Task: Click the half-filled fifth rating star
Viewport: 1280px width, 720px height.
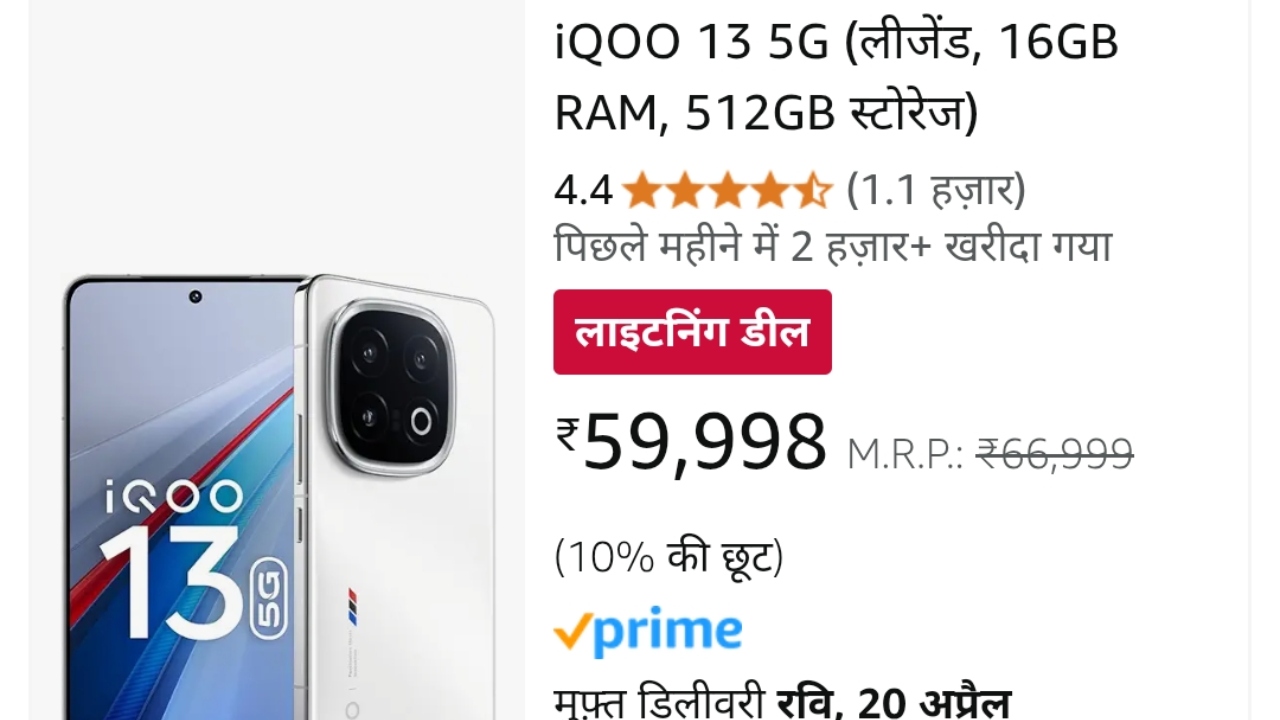Action: tap(814, 189)
